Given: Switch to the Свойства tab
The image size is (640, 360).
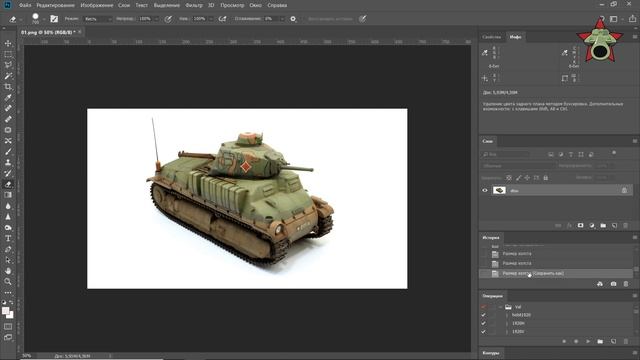Looking at the screenshot, I should 491,37.
